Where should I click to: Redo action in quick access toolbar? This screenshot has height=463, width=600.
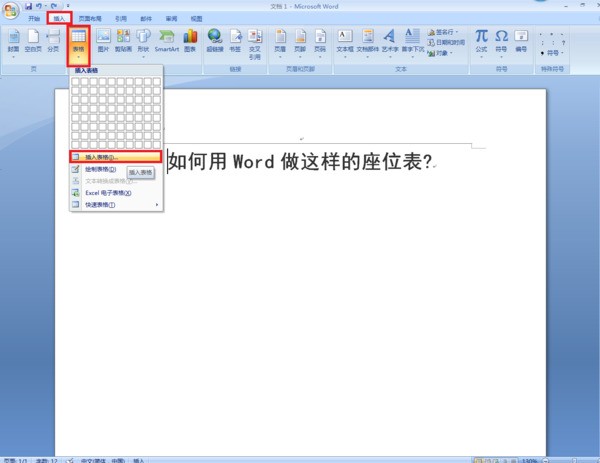[x=54, y=6]
